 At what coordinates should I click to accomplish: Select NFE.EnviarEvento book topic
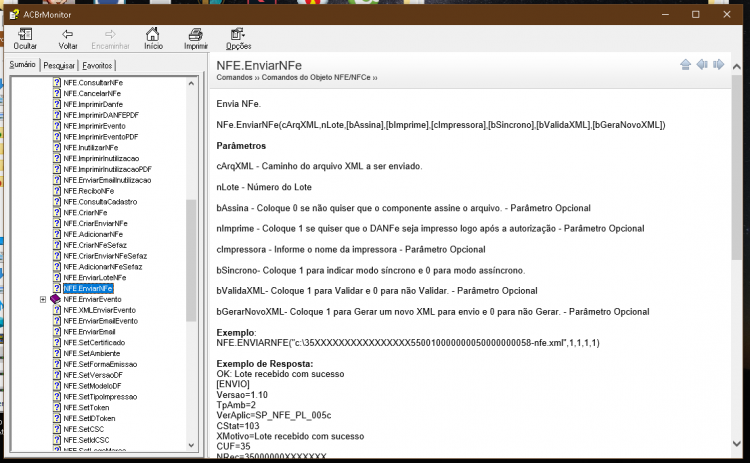point(92,299)
